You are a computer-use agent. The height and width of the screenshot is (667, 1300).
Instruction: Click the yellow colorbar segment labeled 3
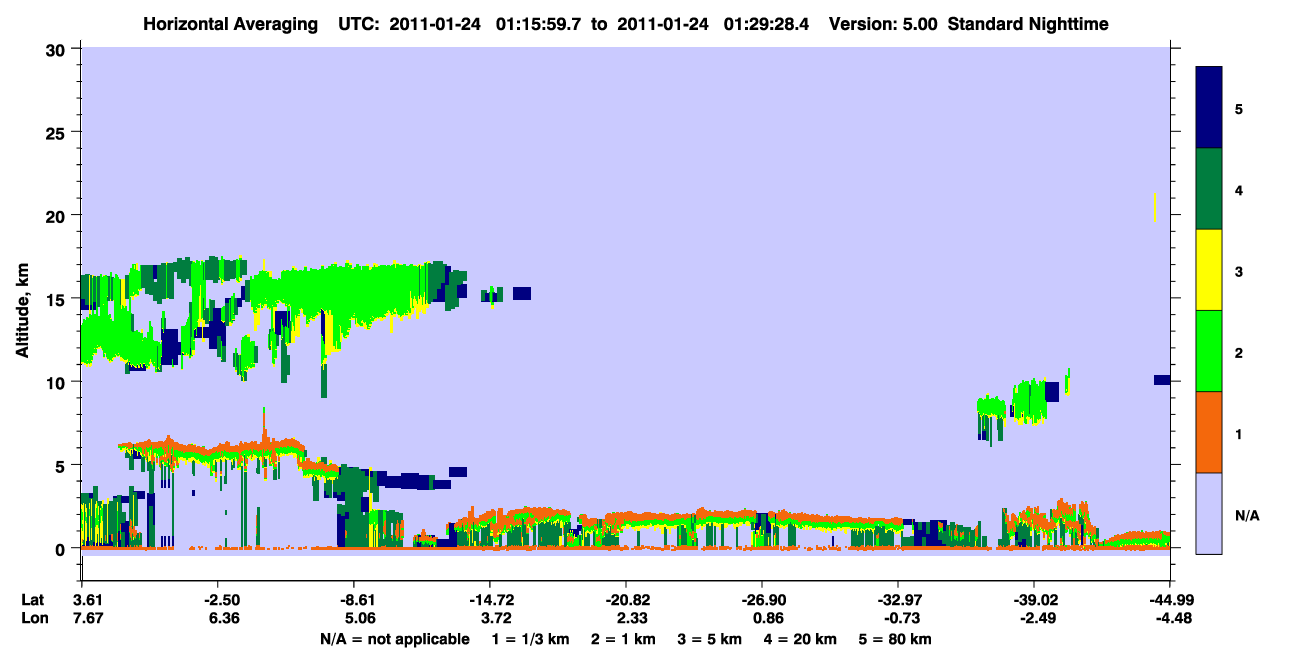[1210, 270]
